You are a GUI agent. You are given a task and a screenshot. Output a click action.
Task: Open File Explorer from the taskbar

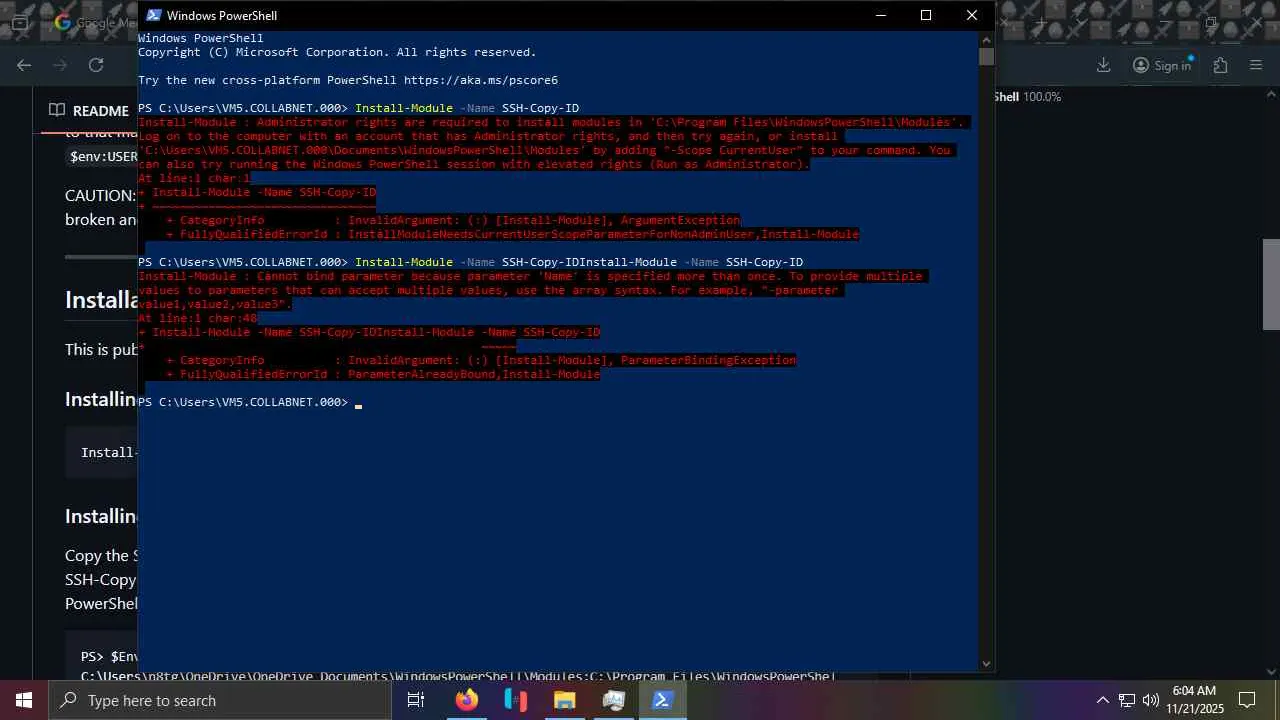click(x=565, y=700)
